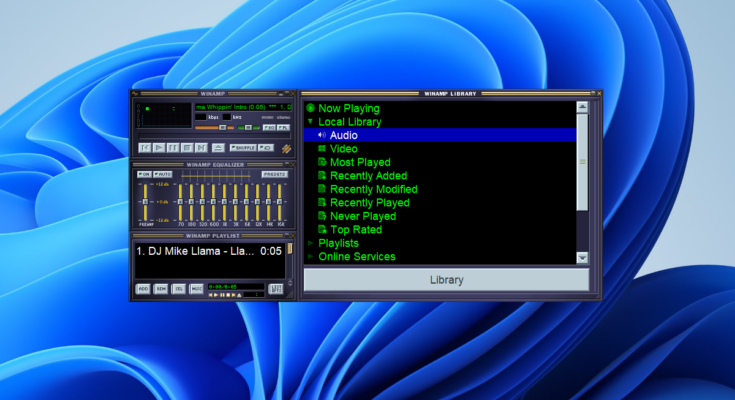Click the Eject open-file button

[x=218, y=147]
